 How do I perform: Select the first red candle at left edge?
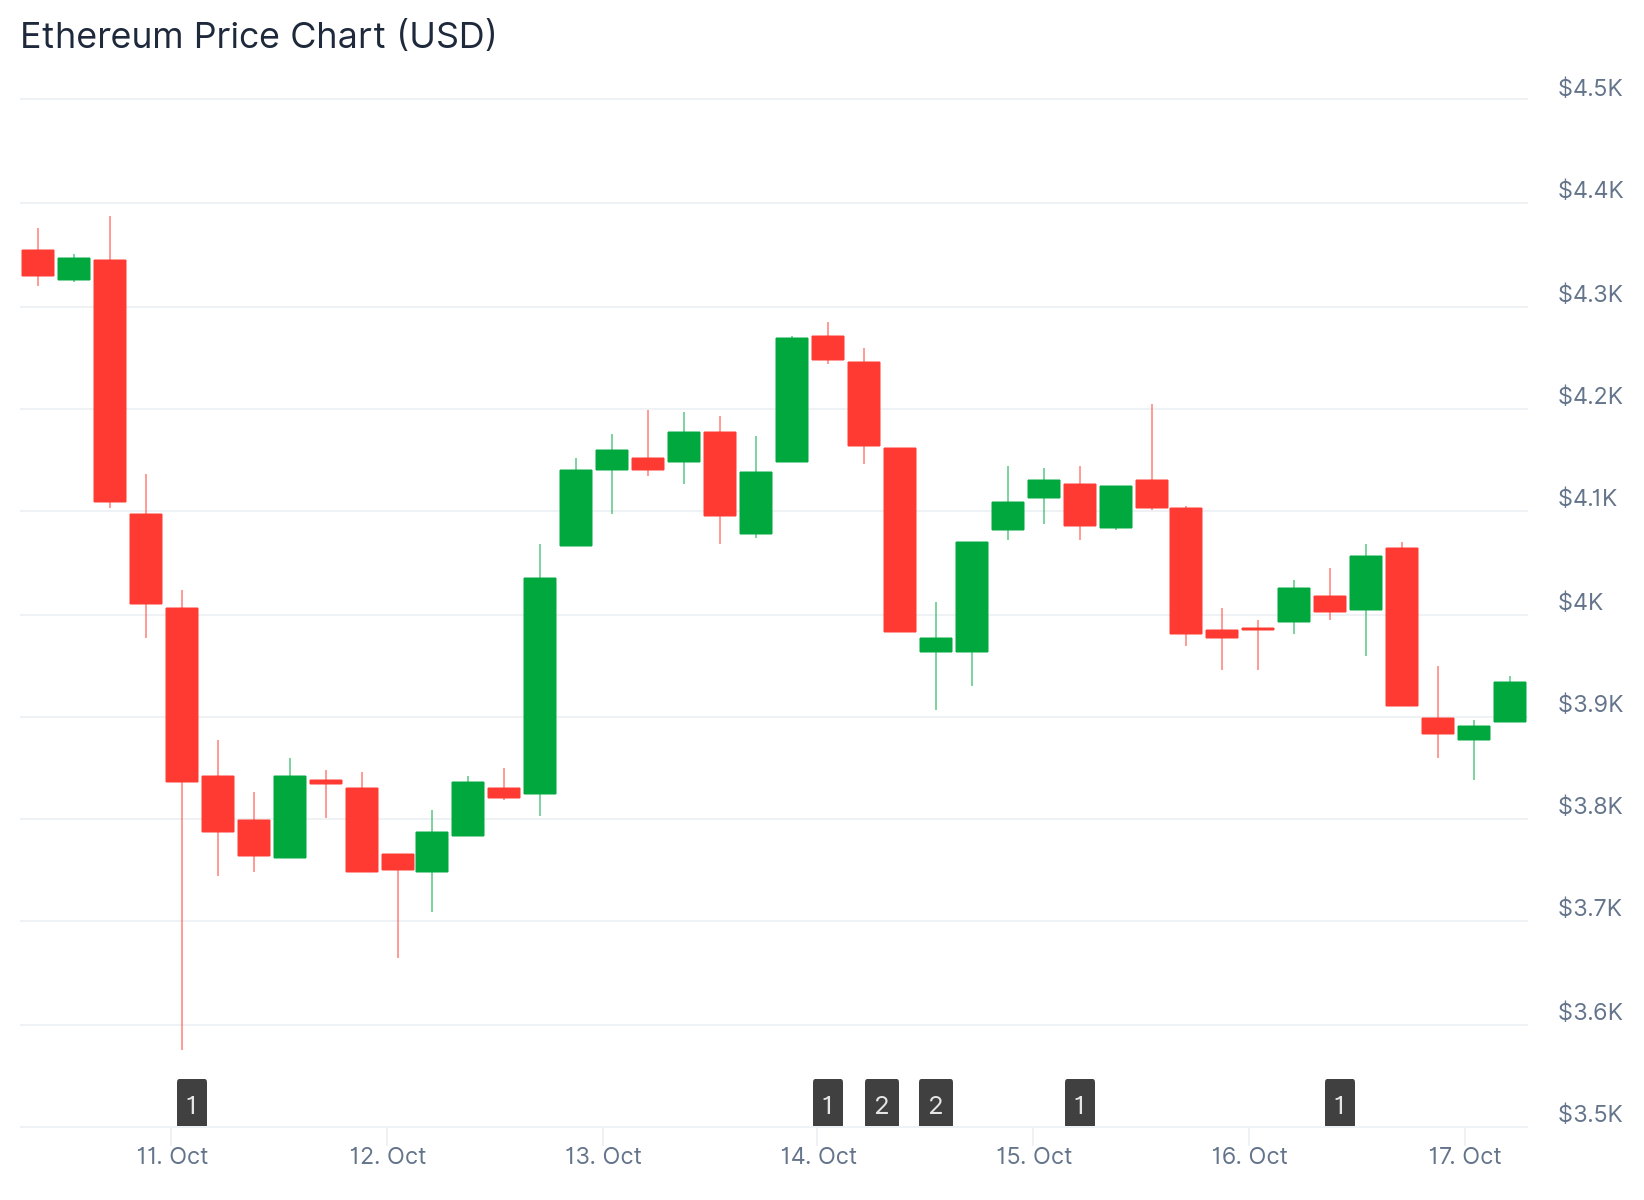(x=38, y=262)
